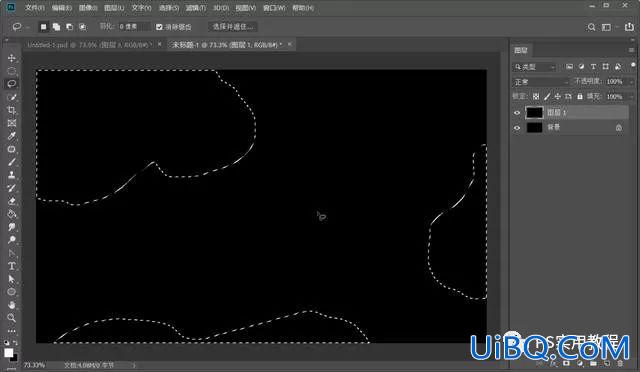Select the Zoom tool

coord(11,318)
